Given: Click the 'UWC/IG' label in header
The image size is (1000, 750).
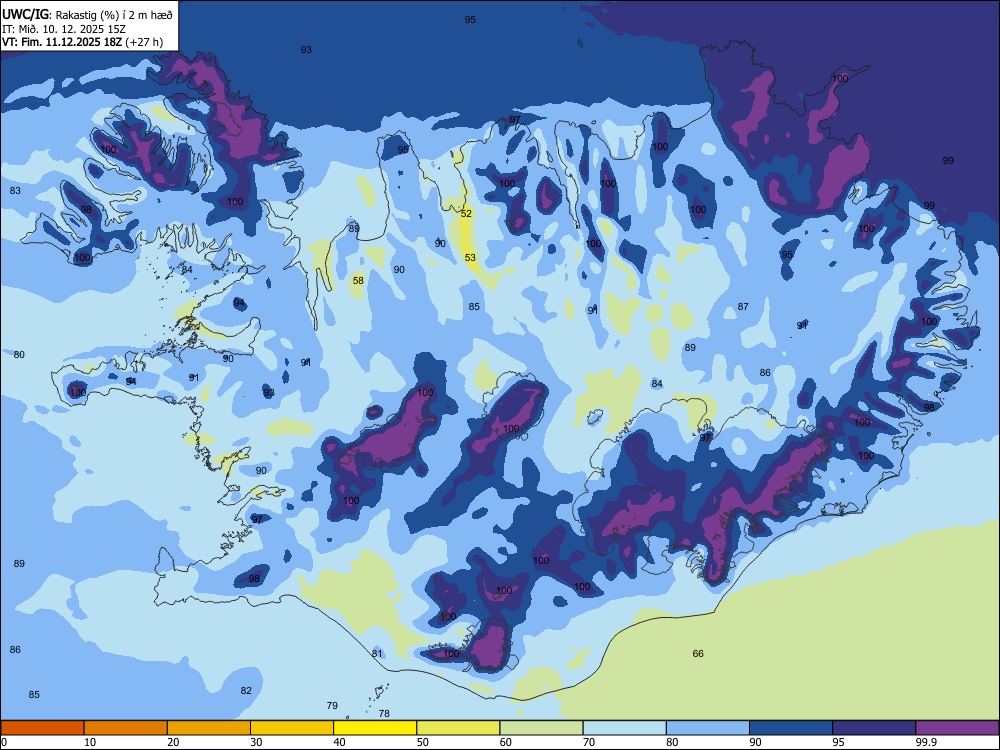Looking at the screenshot, I should 26,15.
